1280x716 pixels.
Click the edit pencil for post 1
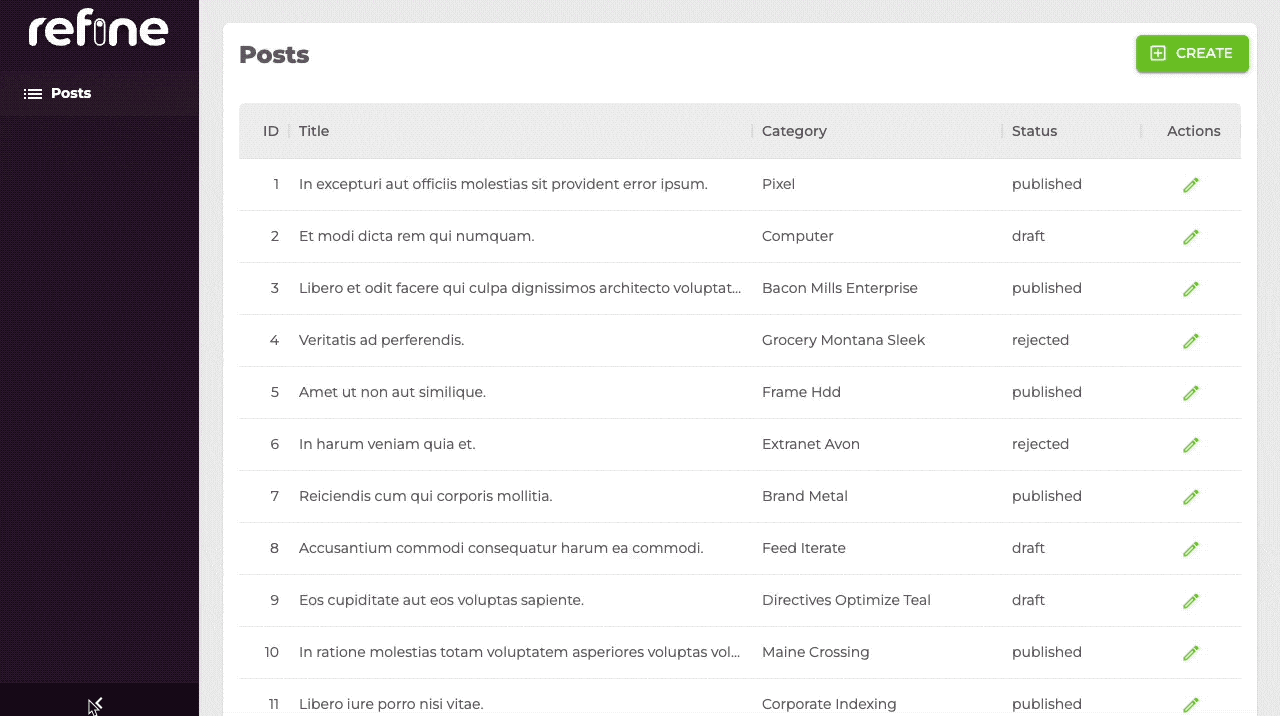(1190, 185)
